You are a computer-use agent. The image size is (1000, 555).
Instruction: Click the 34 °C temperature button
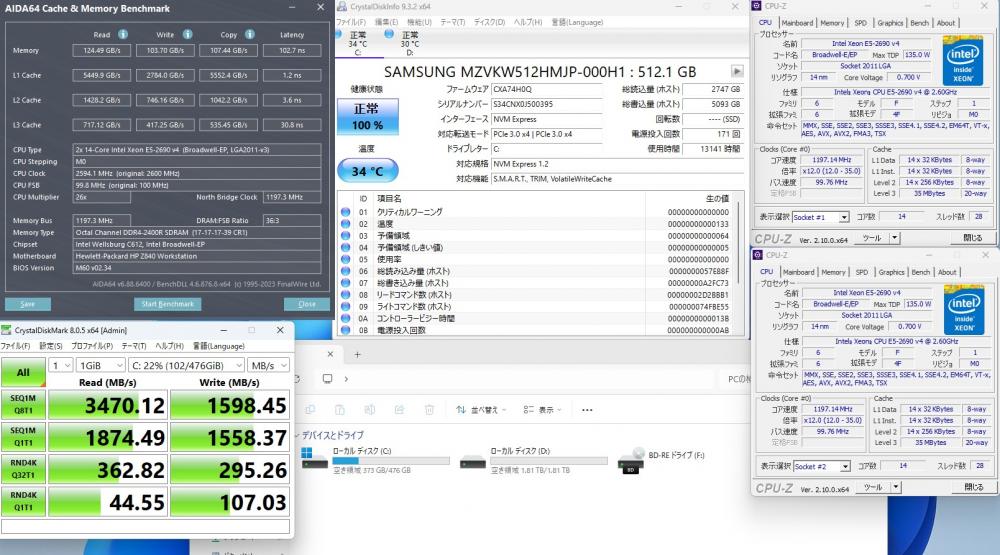point(367,171)
